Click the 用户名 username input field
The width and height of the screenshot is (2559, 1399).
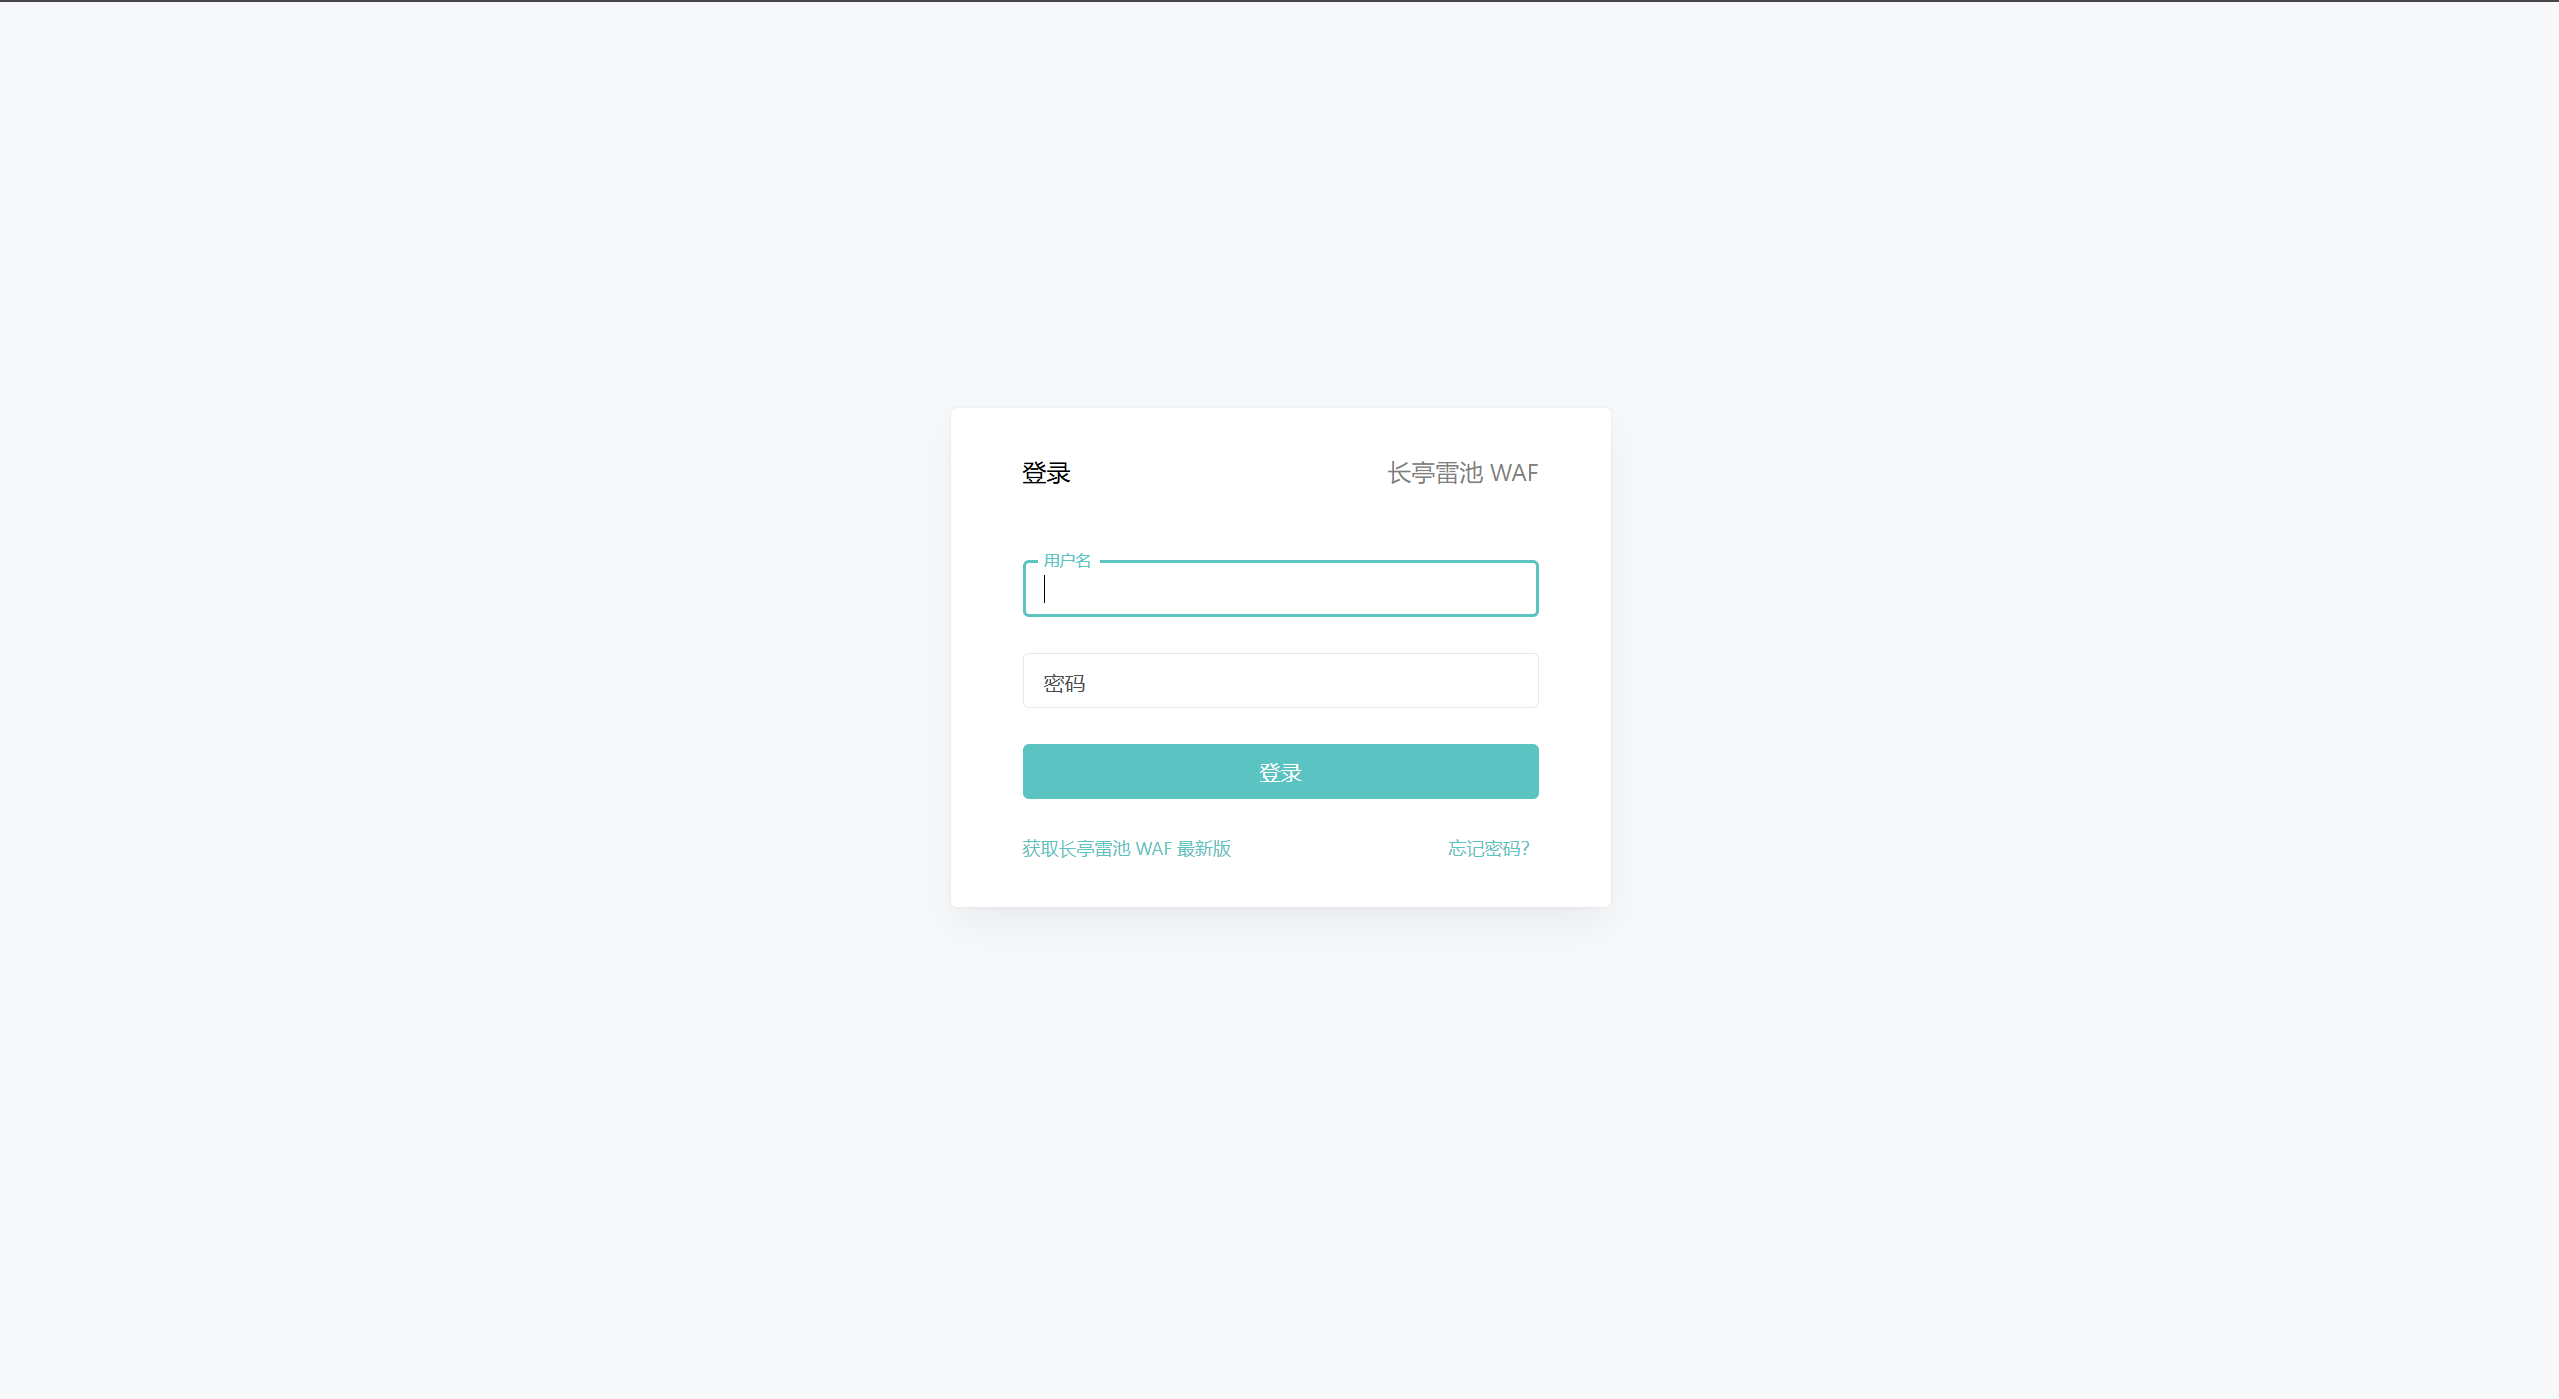pos(1280,589)
